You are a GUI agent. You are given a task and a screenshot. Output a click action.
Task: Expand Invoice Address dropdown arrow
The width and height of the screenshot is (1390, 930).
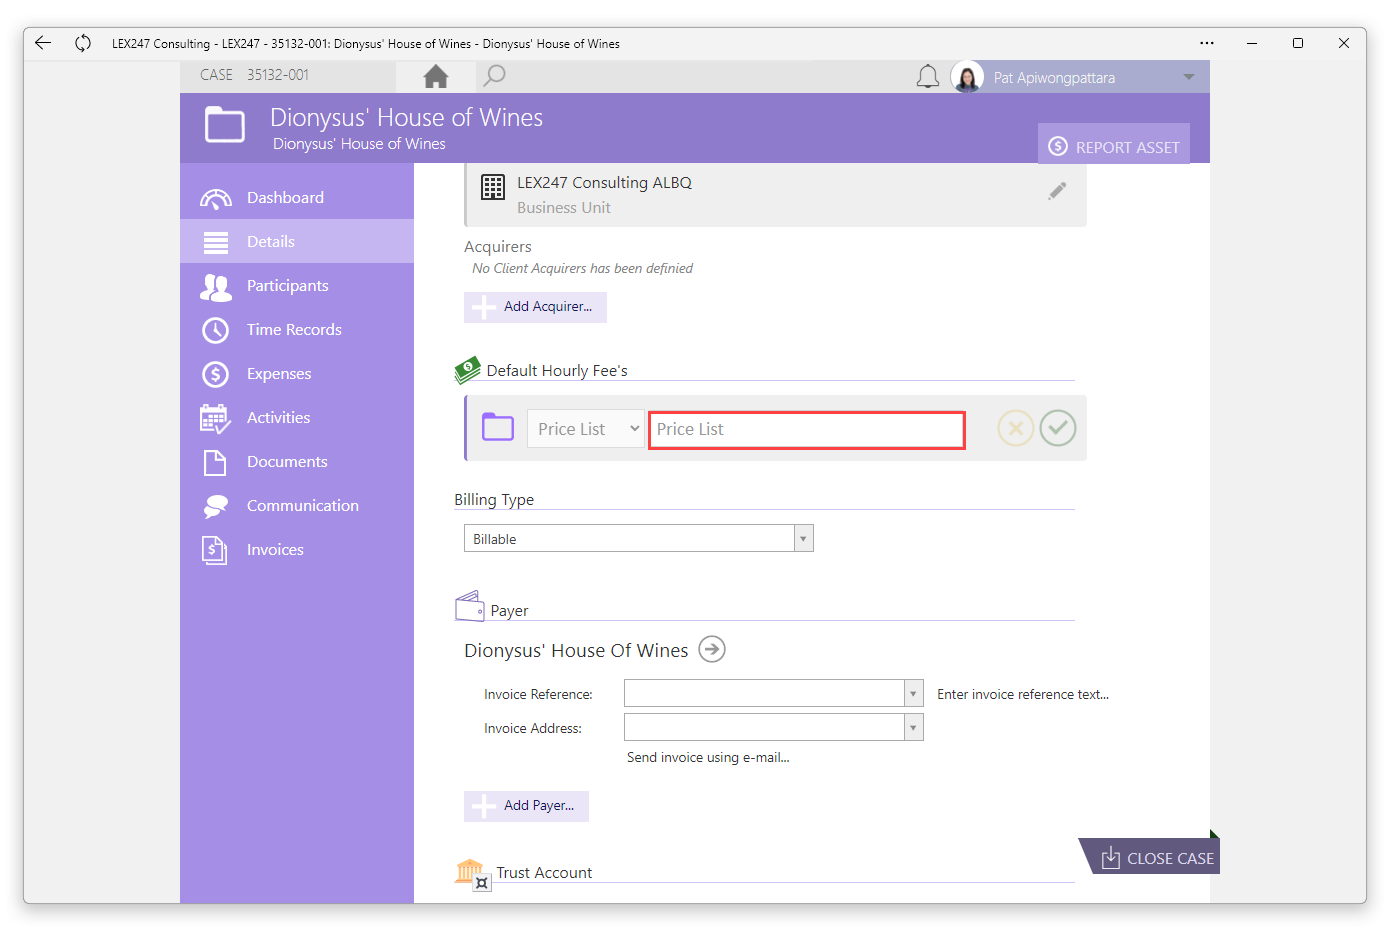click(913, 728)
